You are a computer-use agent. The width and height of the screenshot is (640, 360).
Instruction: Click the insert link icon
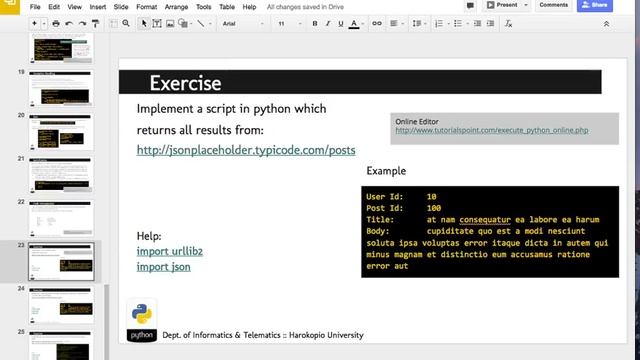pyautogui.click(x=377, y=24)
